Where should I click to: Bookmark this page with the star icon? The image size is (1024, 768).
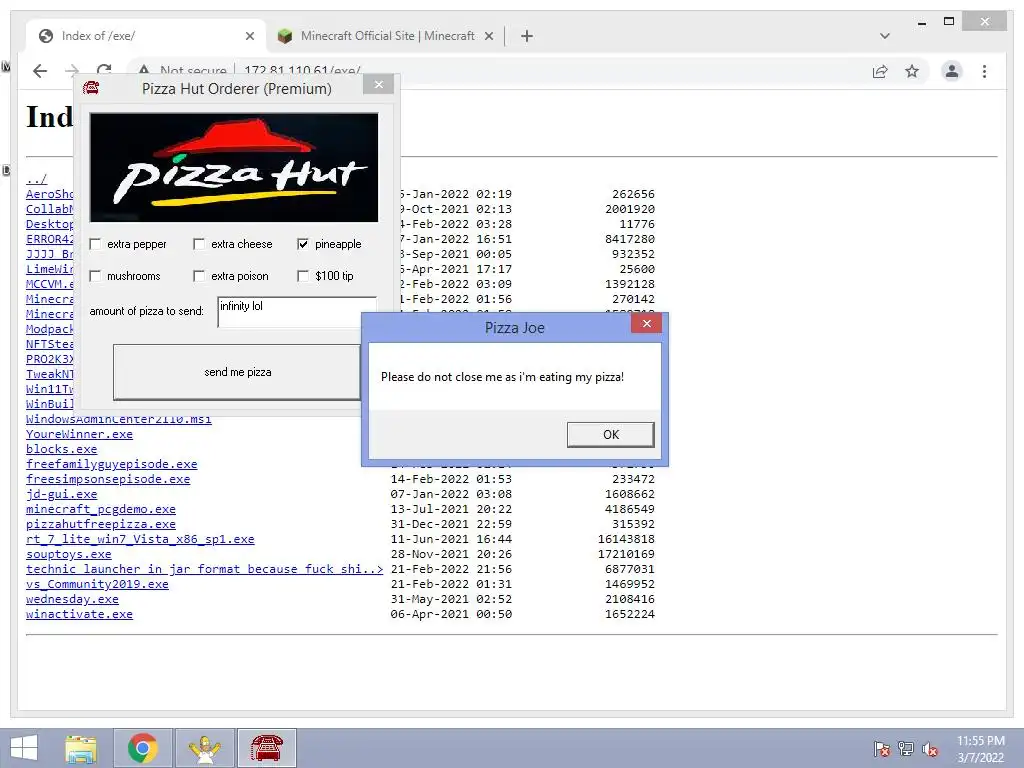912,71
